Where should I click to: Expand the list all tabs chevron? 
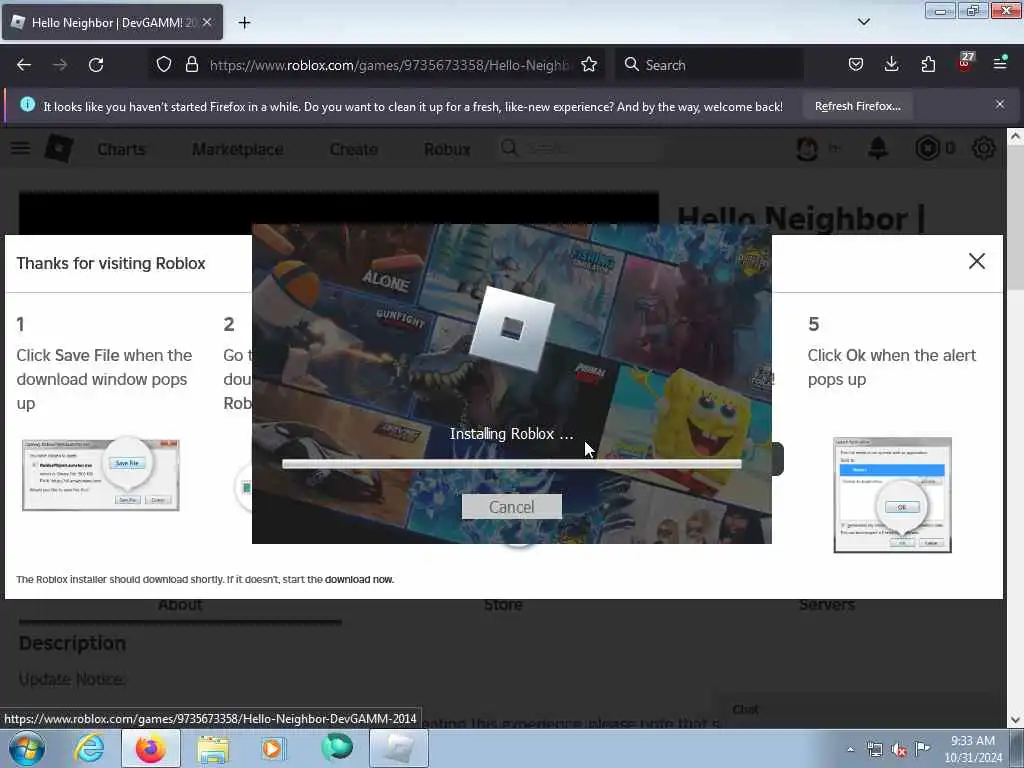(864, 22)
